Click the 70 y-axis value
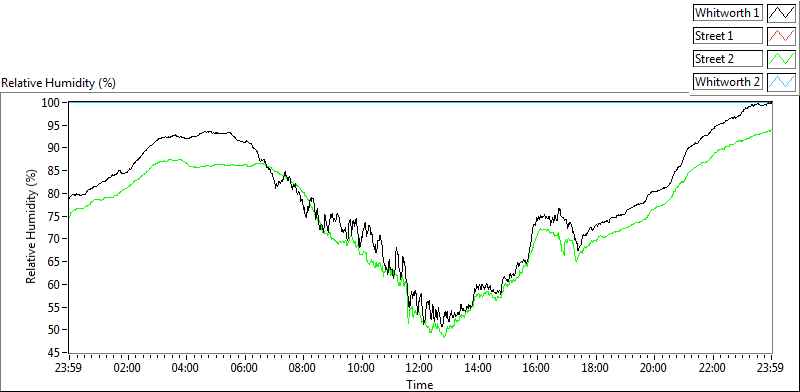Image resolution: width=800 pixels, height=392 pixels. point(54,239)
